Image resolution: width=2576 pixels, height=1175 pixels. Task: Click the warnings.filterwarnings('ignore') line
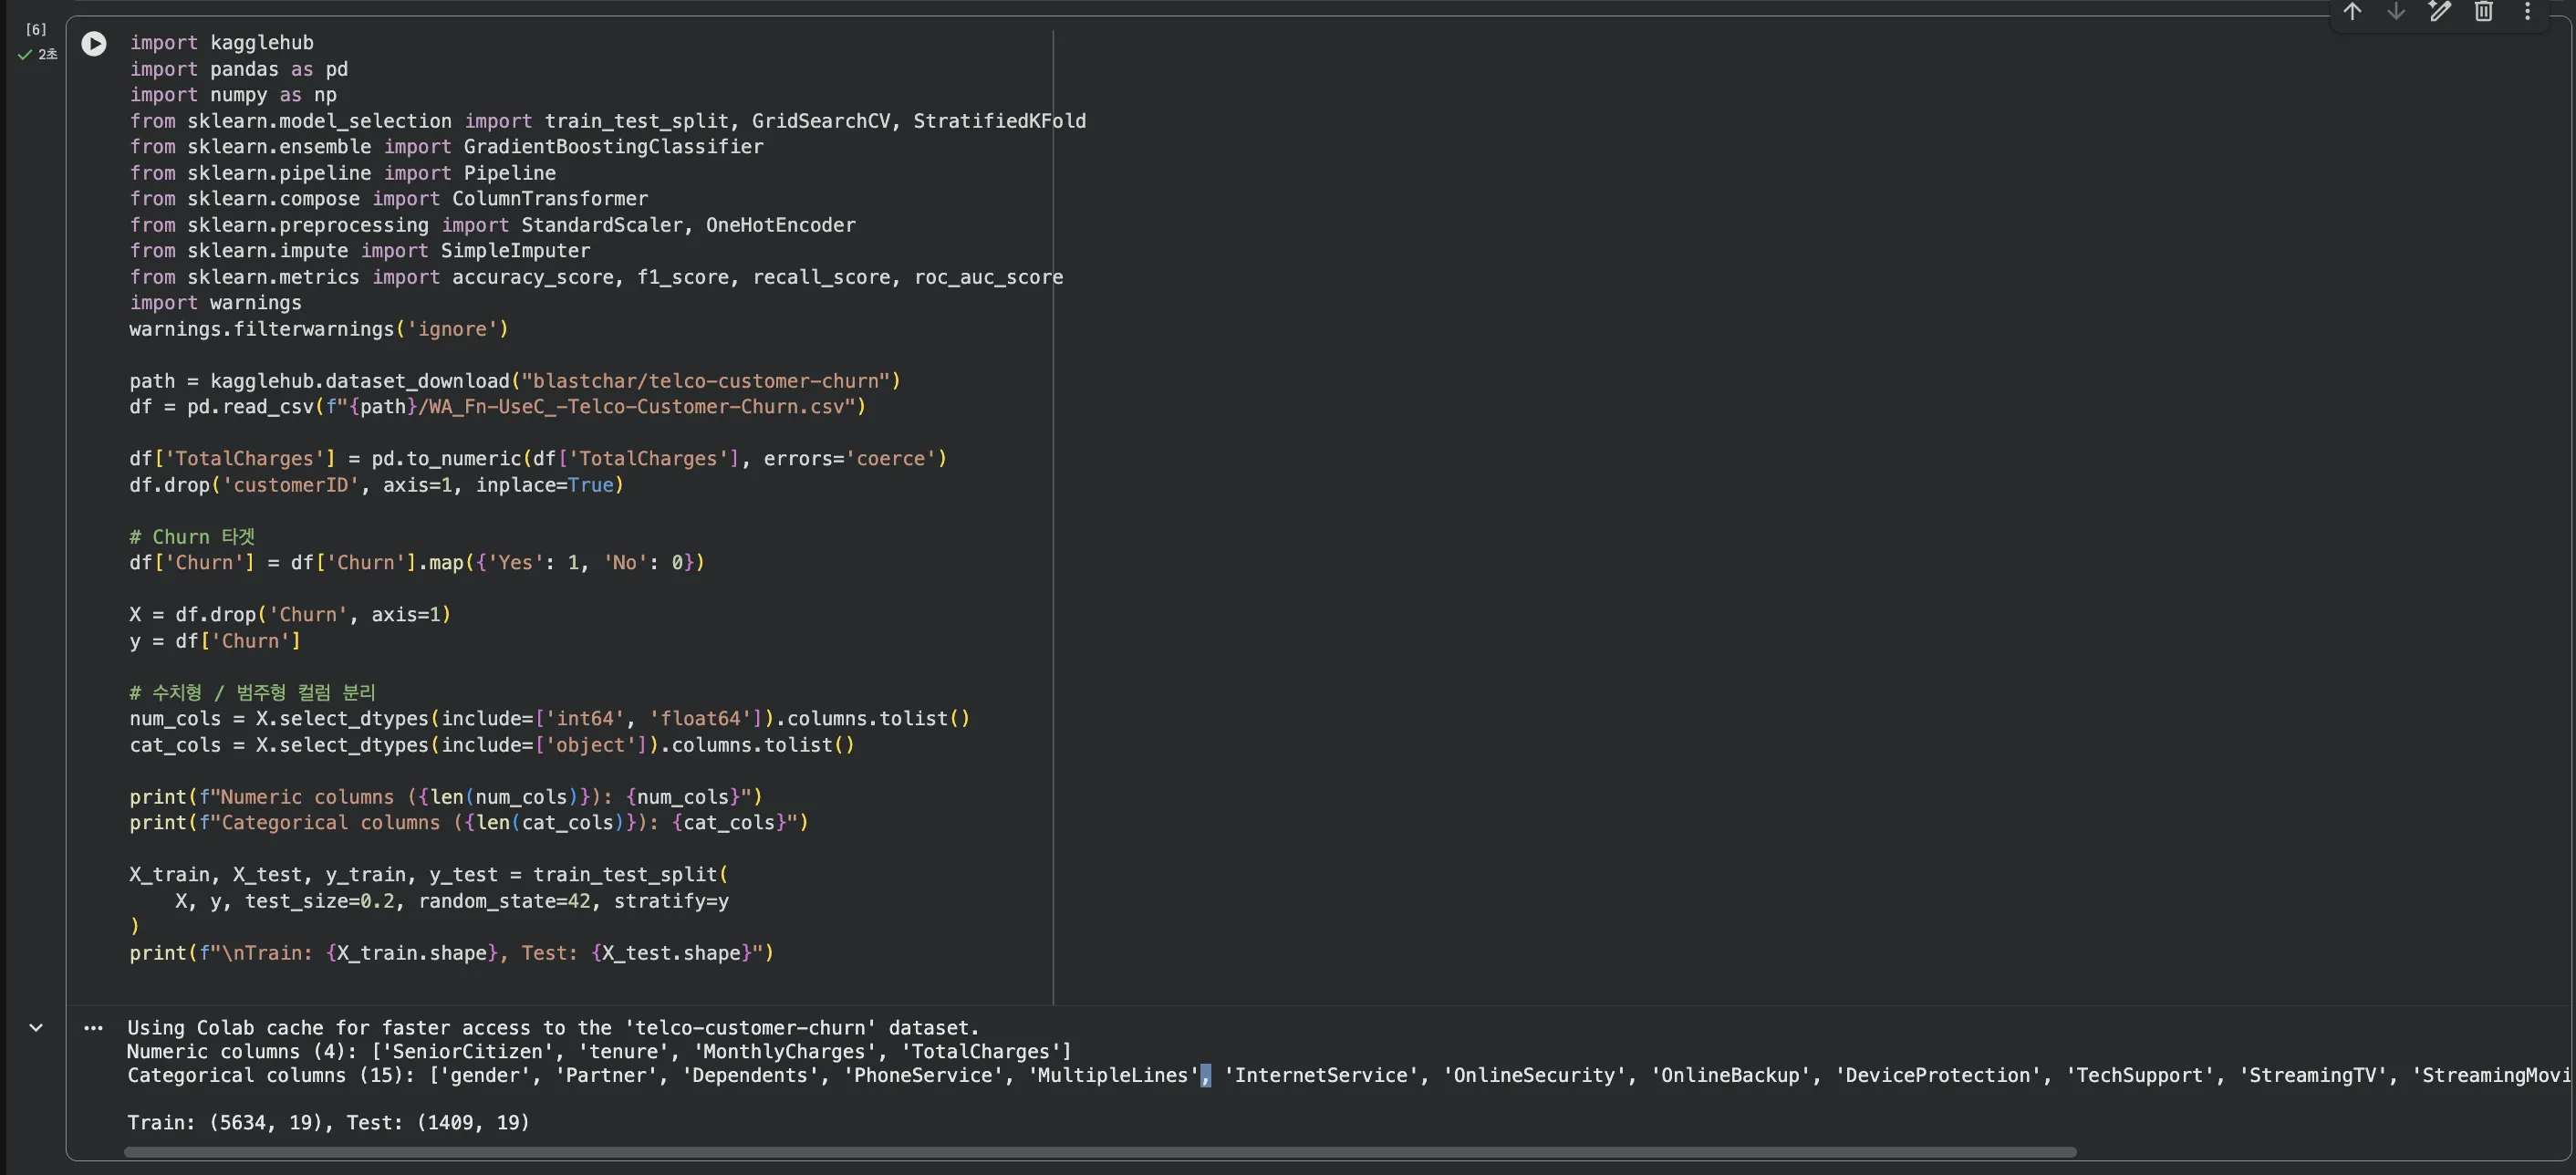pyautogui.click(x=318, y=329)
